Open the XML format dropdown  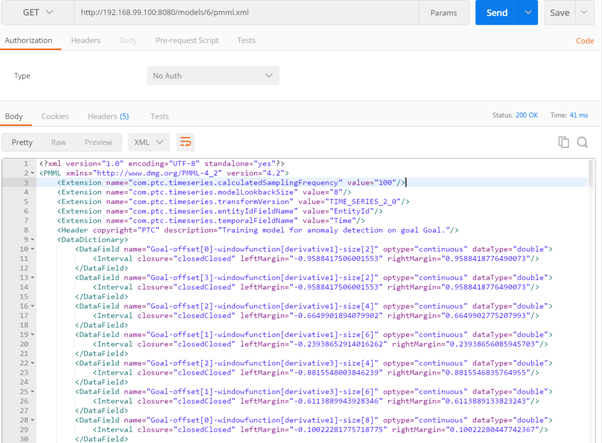tap(149, 142)
